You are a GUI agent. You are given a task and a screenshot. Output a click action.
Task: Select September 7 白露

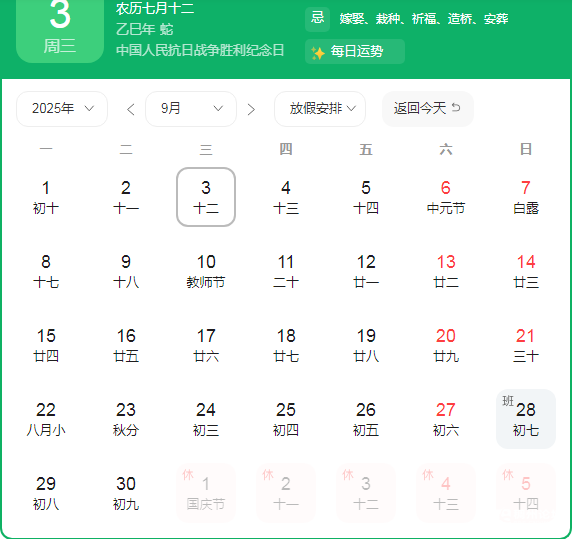pyautogui.click(x=525, y=197)
